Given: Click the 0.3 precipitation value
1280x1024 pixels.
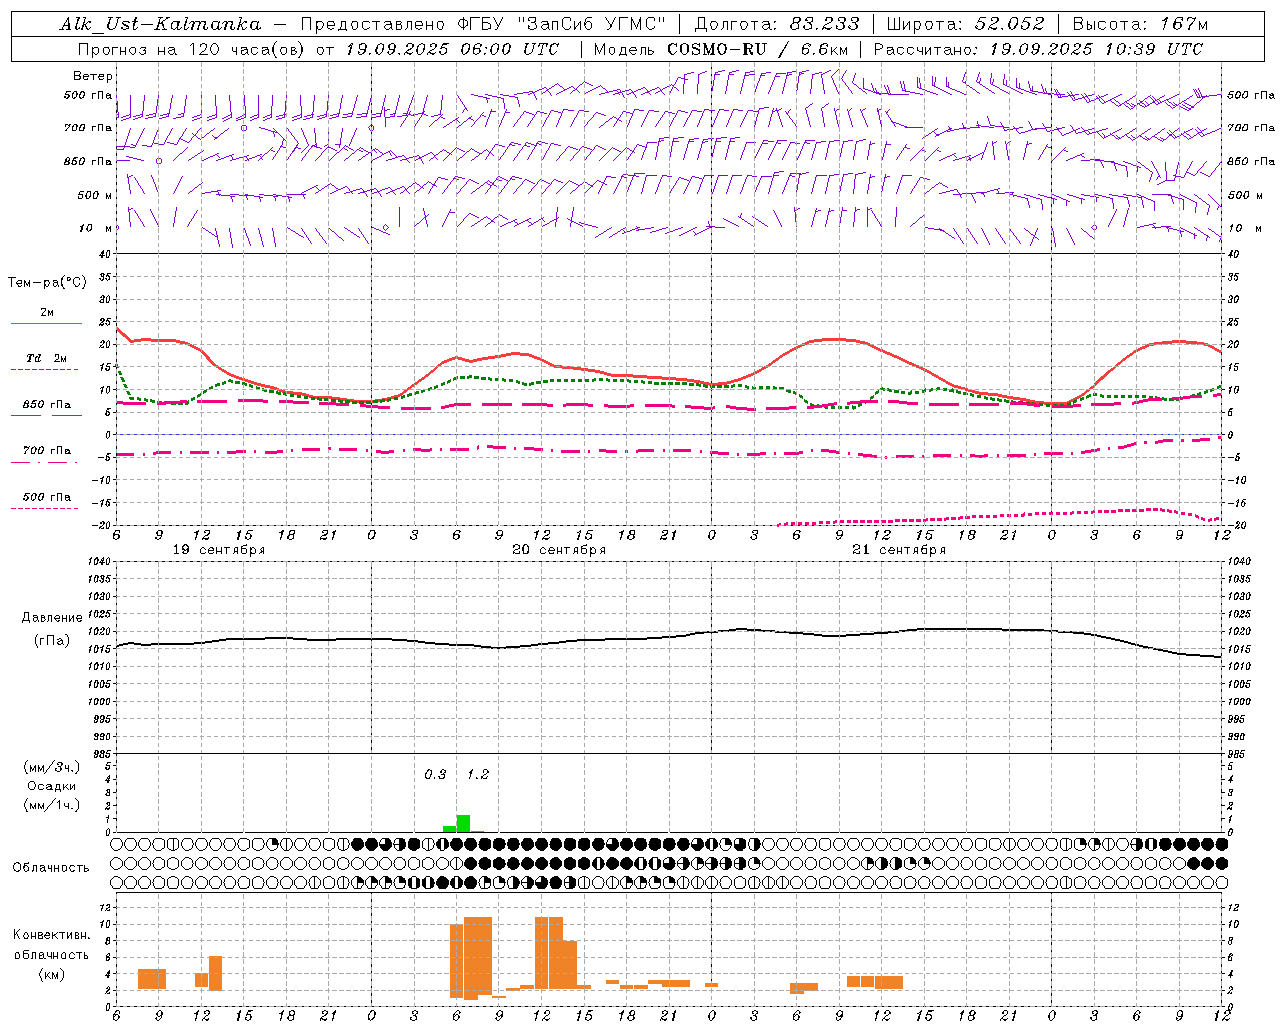Looking at the screenshot, I should point(435,774).
